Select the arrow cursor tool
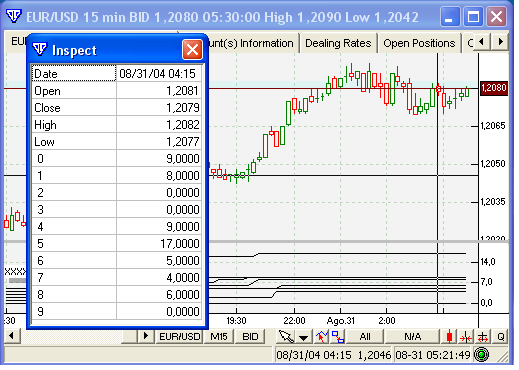Image resolution: width=519 pixels, height=370 pixels. [x=287, y=337]
